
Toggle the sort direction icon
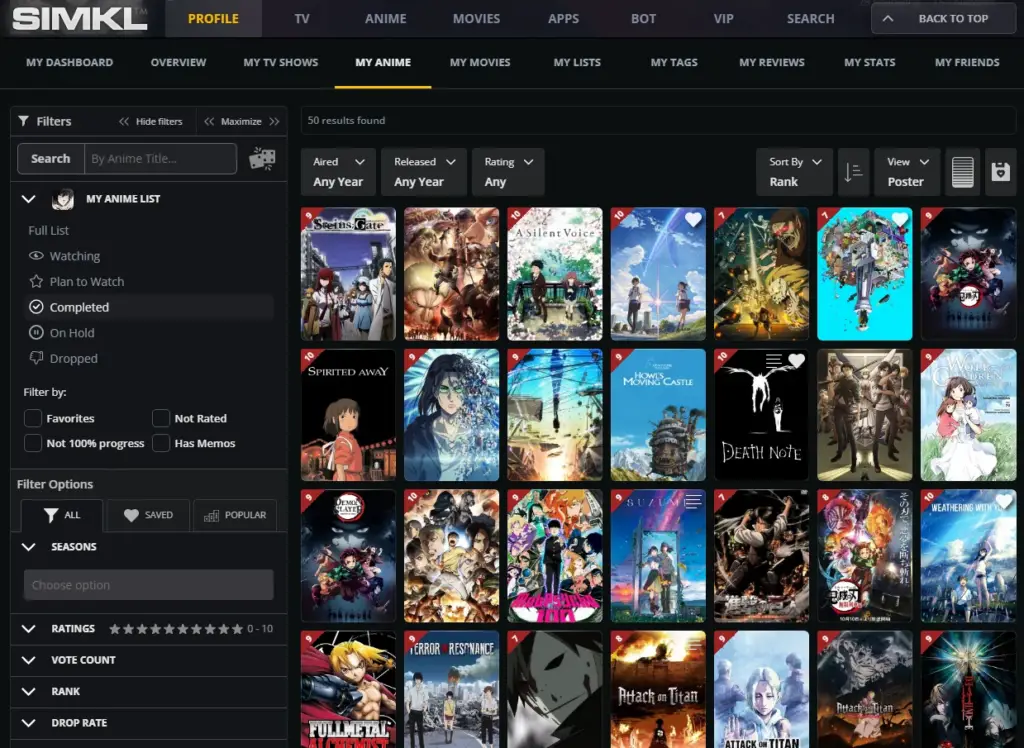click(x=853, y=172)
